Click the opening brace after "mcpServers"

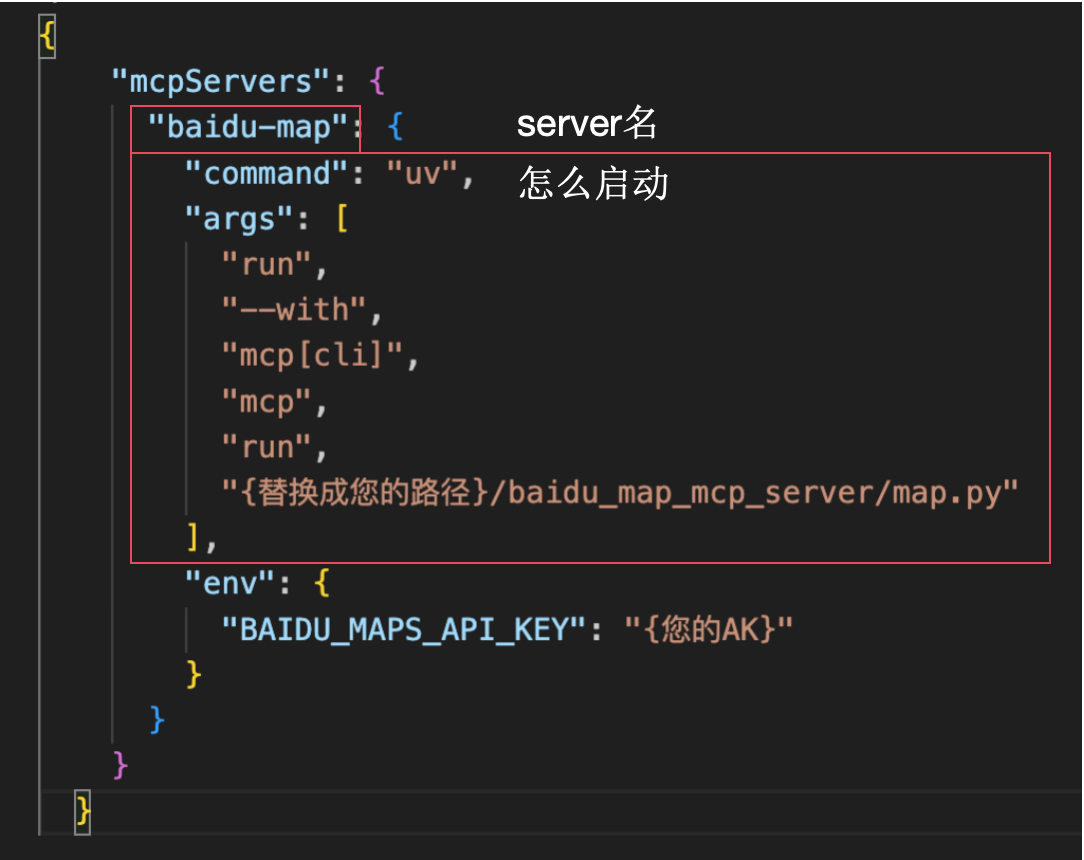tap(377, 82)
